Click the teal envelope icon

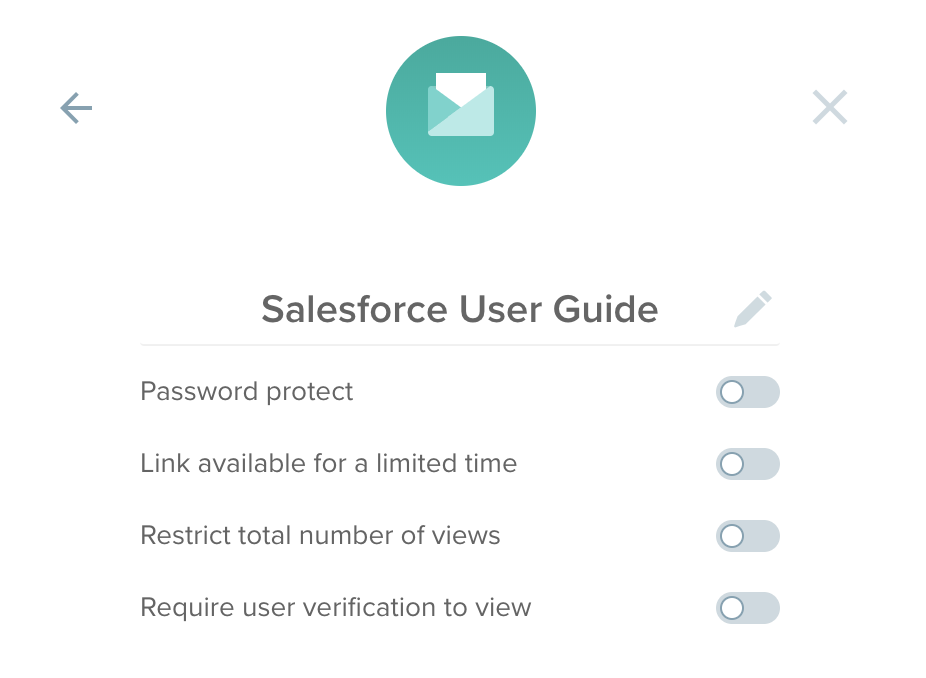pyautogui.click(x=461, y=105)
